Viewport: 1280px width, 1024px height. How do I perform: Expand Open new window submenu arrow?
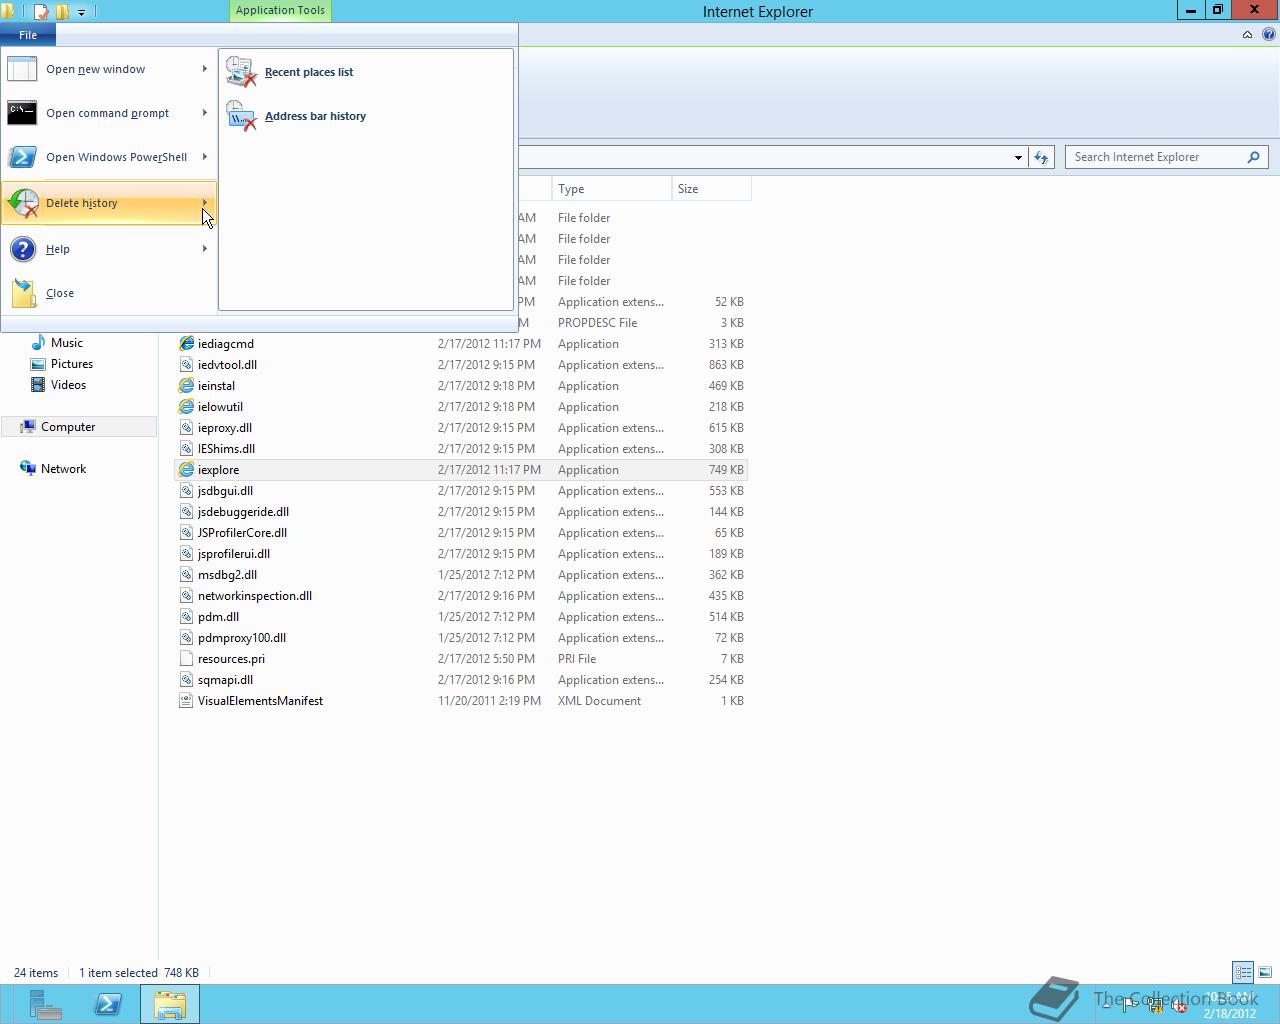204,69
